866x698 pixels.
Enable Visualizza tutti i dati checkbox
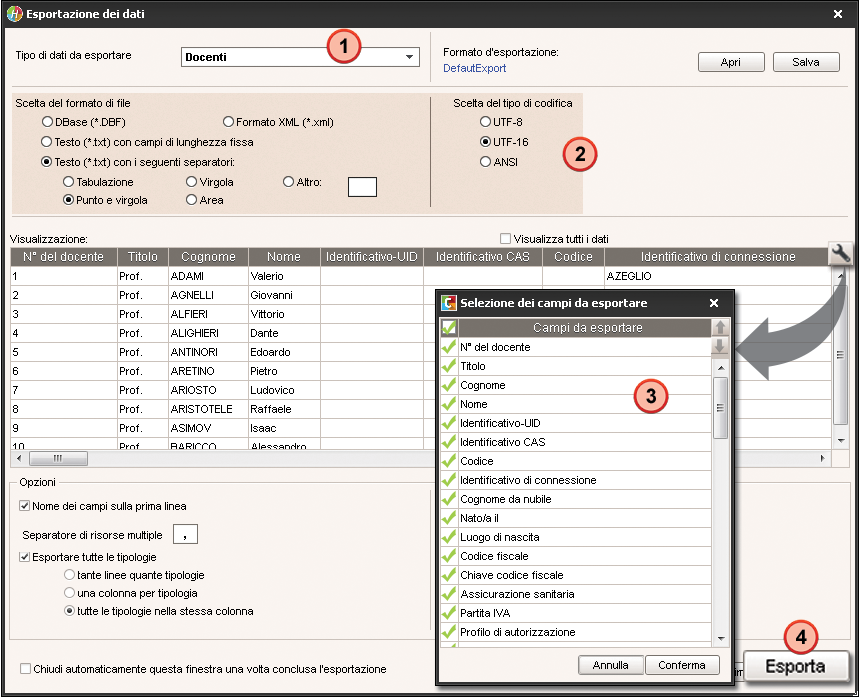(505, 239)
